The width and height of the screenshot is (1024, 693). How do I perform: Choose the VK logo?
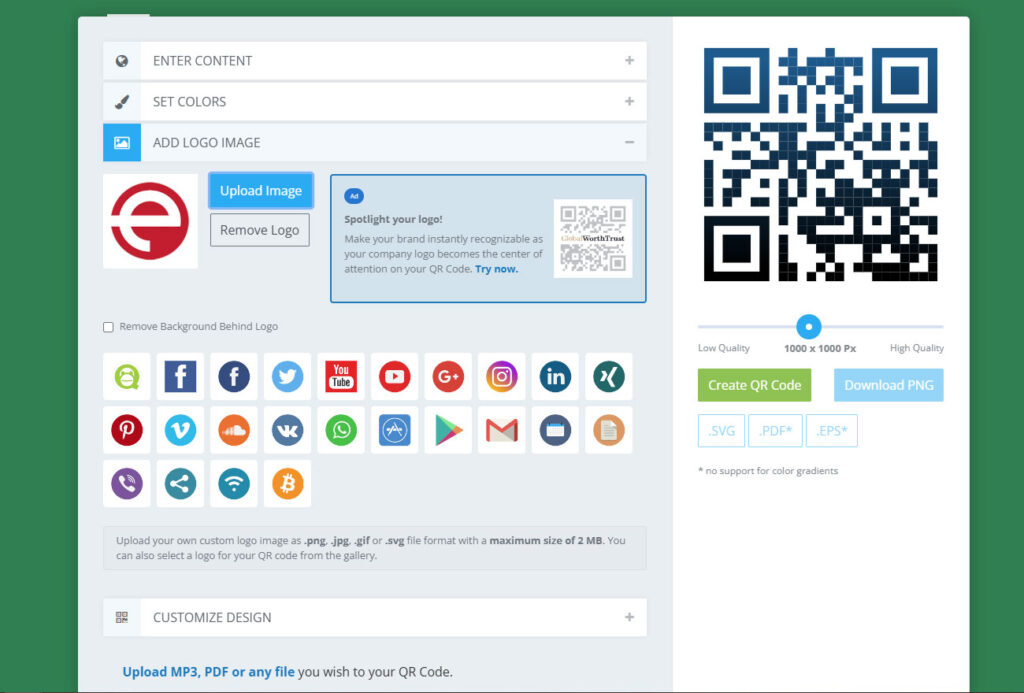coord(287,430)
